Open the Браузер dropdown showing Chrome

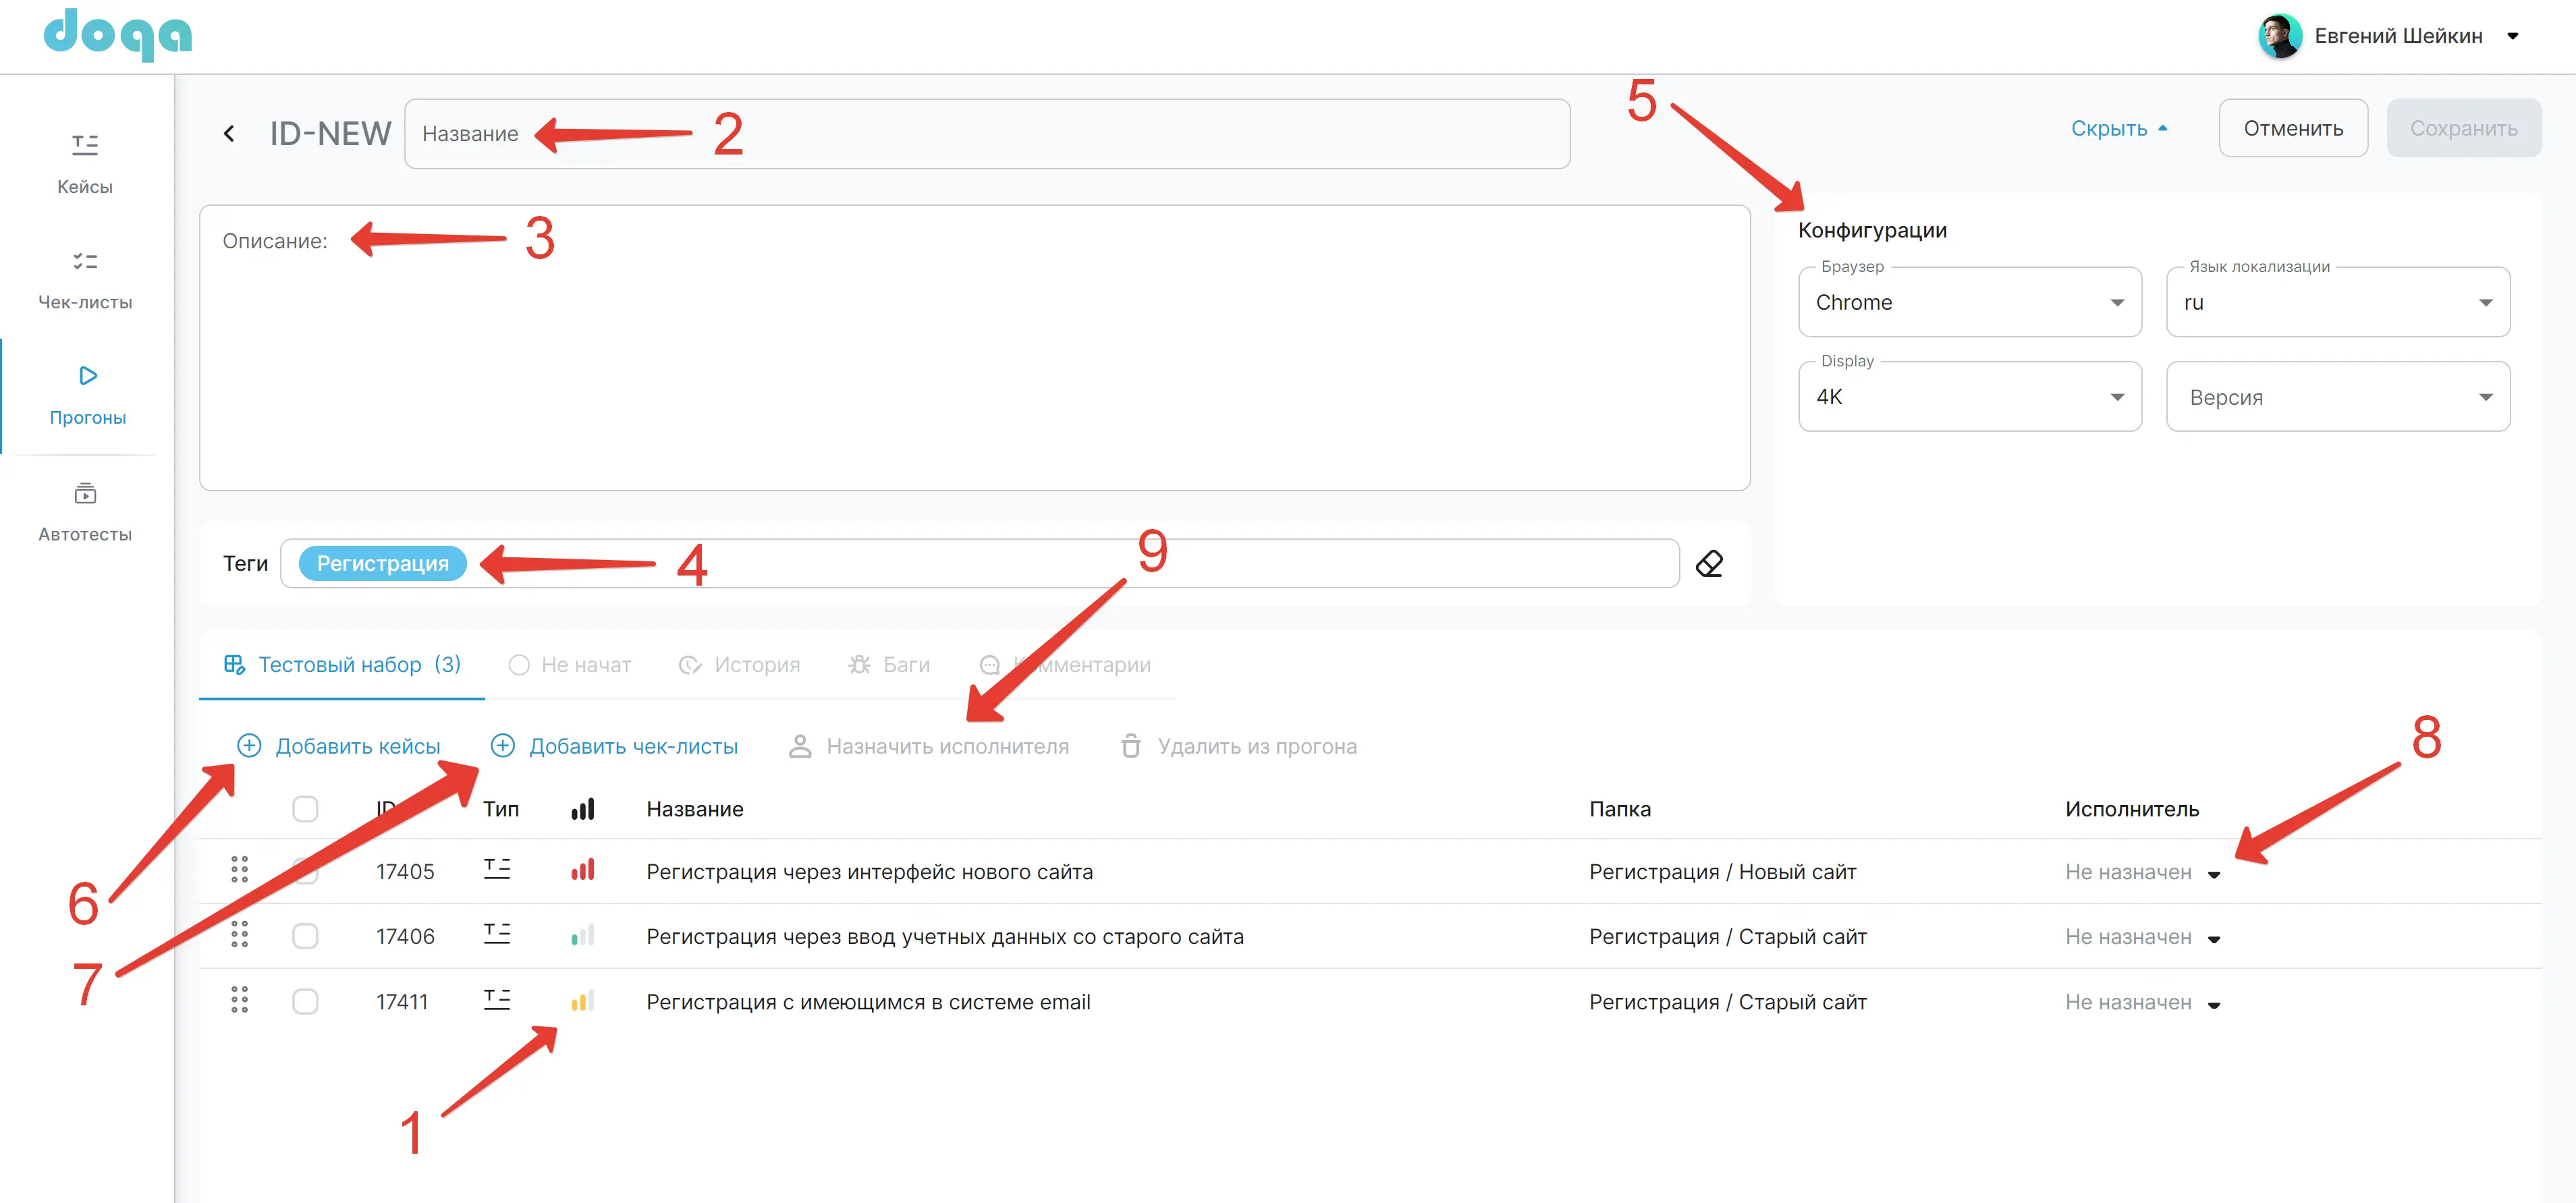pyautogui.click(x=1969, y=302)
